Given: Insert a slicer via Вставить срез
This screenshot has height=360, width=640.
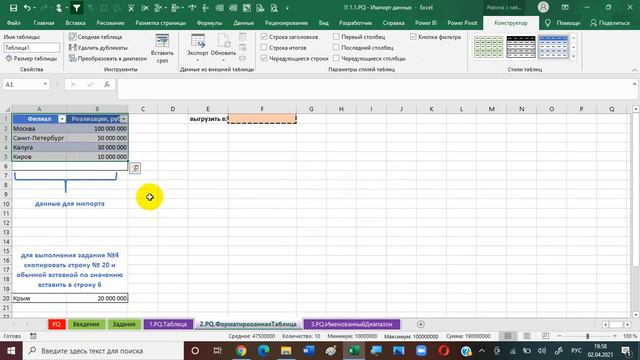Looking at the screenshot, I should [x=162, y=48].
